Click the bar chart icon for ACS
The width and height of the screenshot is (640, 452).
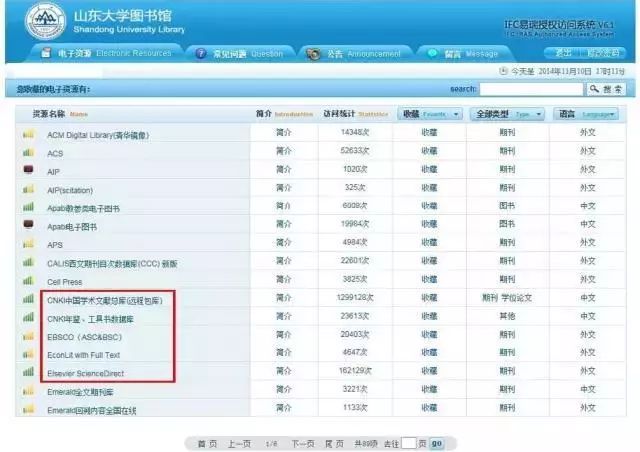click(x=29, y=152)
